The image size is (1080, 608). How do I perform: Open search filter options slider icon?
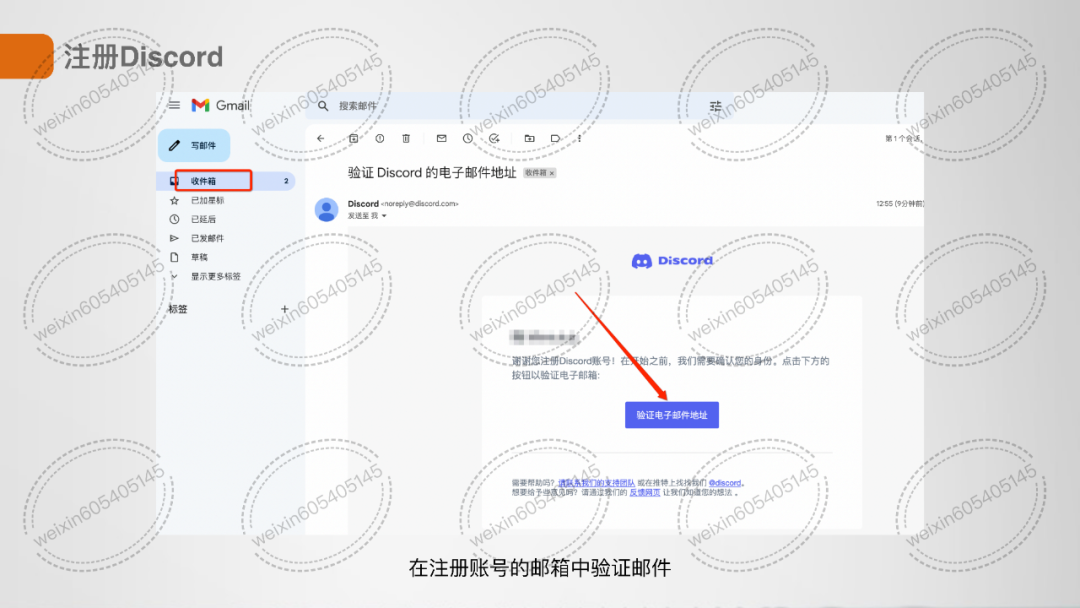716,106
